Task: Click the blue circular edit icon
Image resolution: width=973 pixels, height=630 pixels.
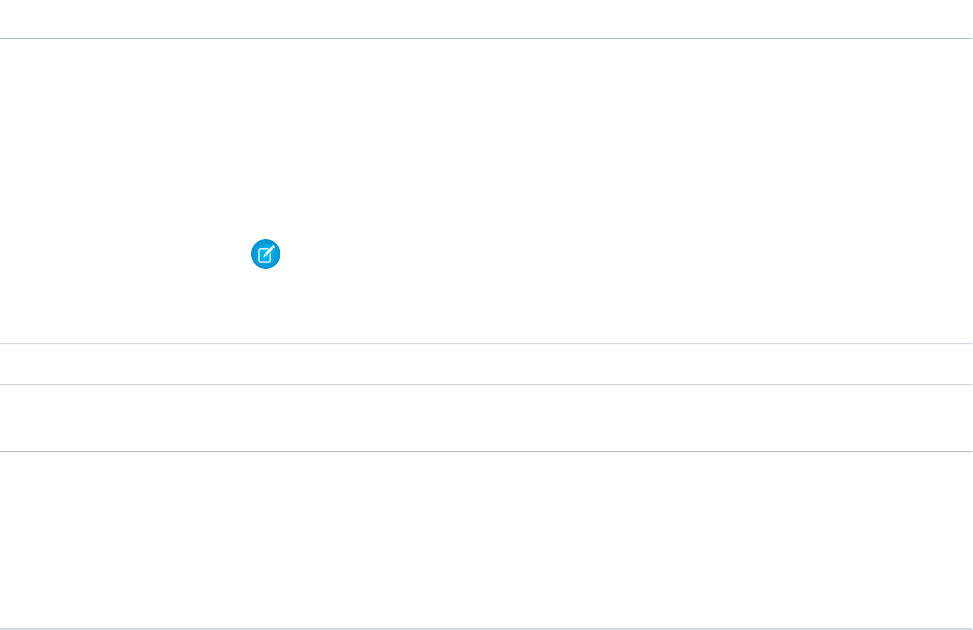Action: (x=265, y=255)
